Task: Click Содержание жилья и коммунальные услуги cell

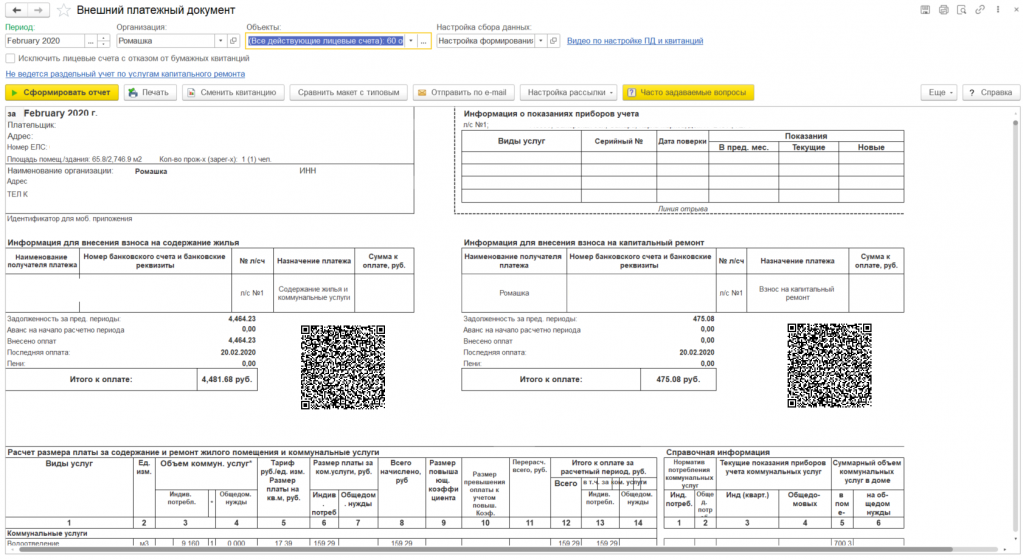Action: tap(314, 293)
